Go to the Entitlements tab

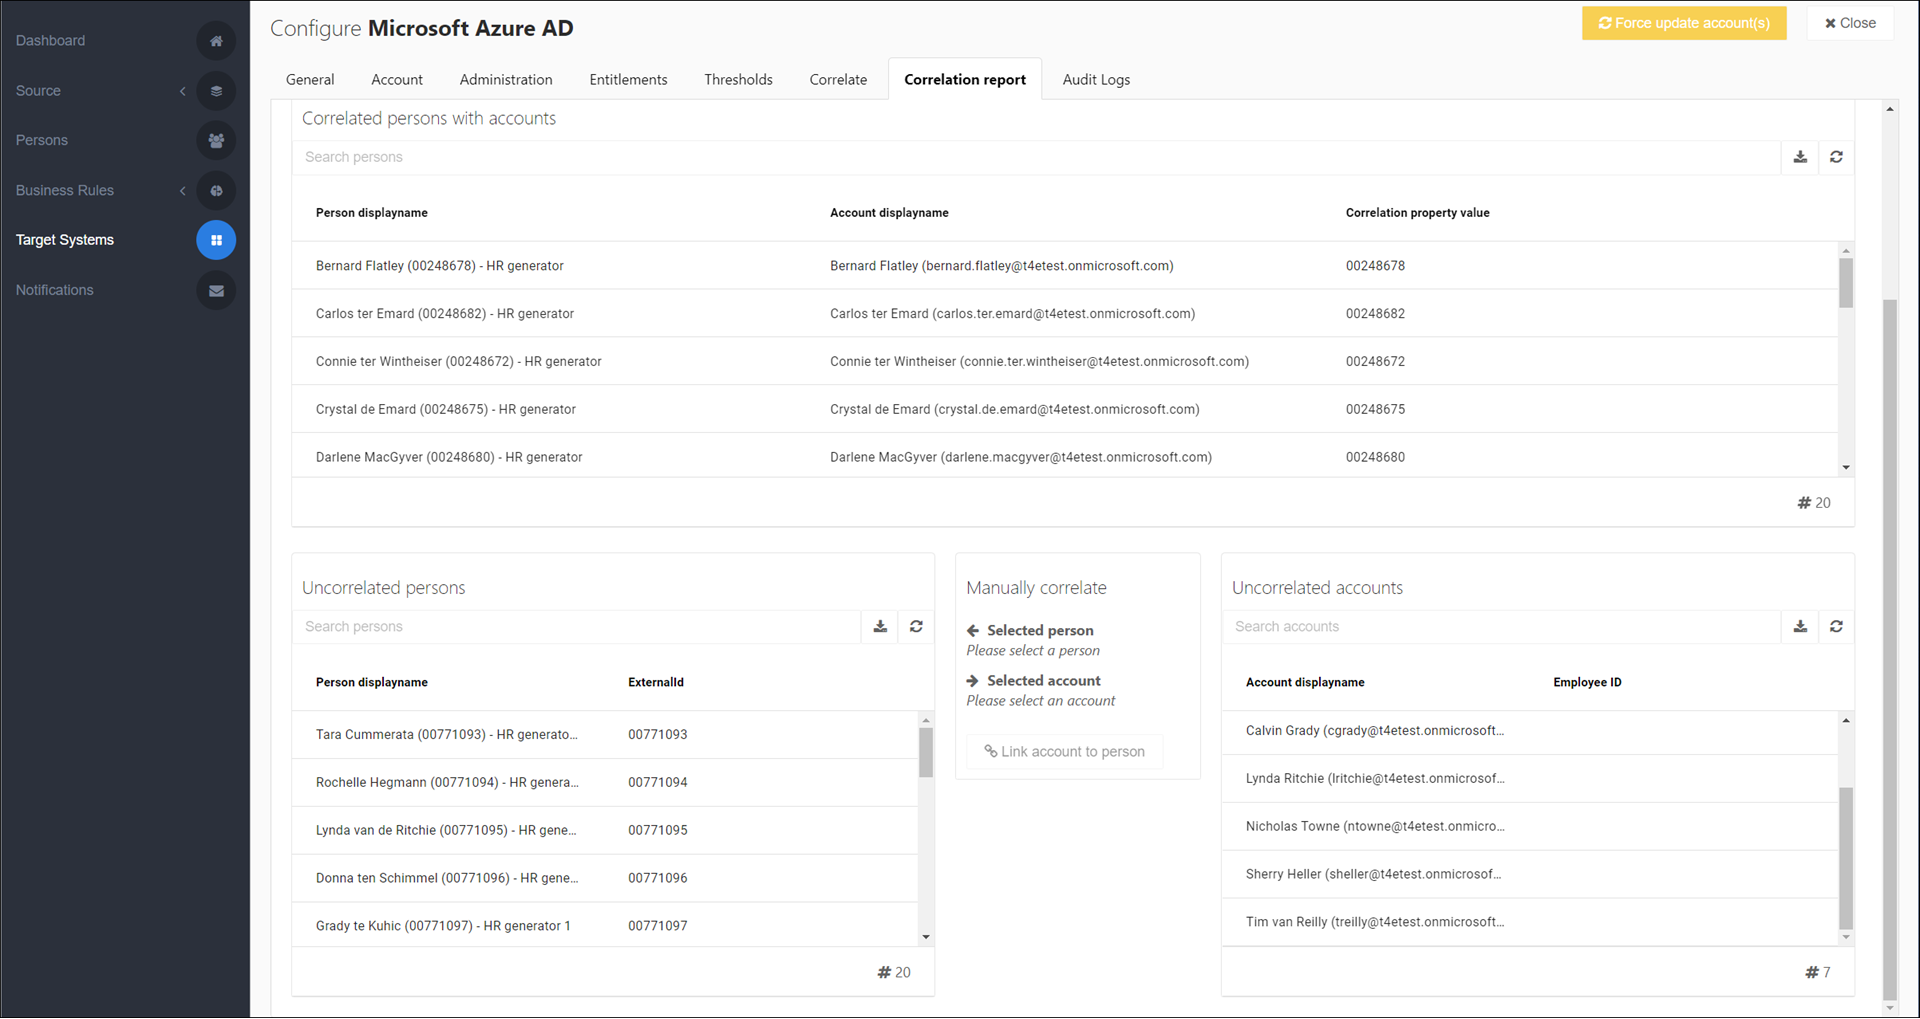tap(628, 80)
